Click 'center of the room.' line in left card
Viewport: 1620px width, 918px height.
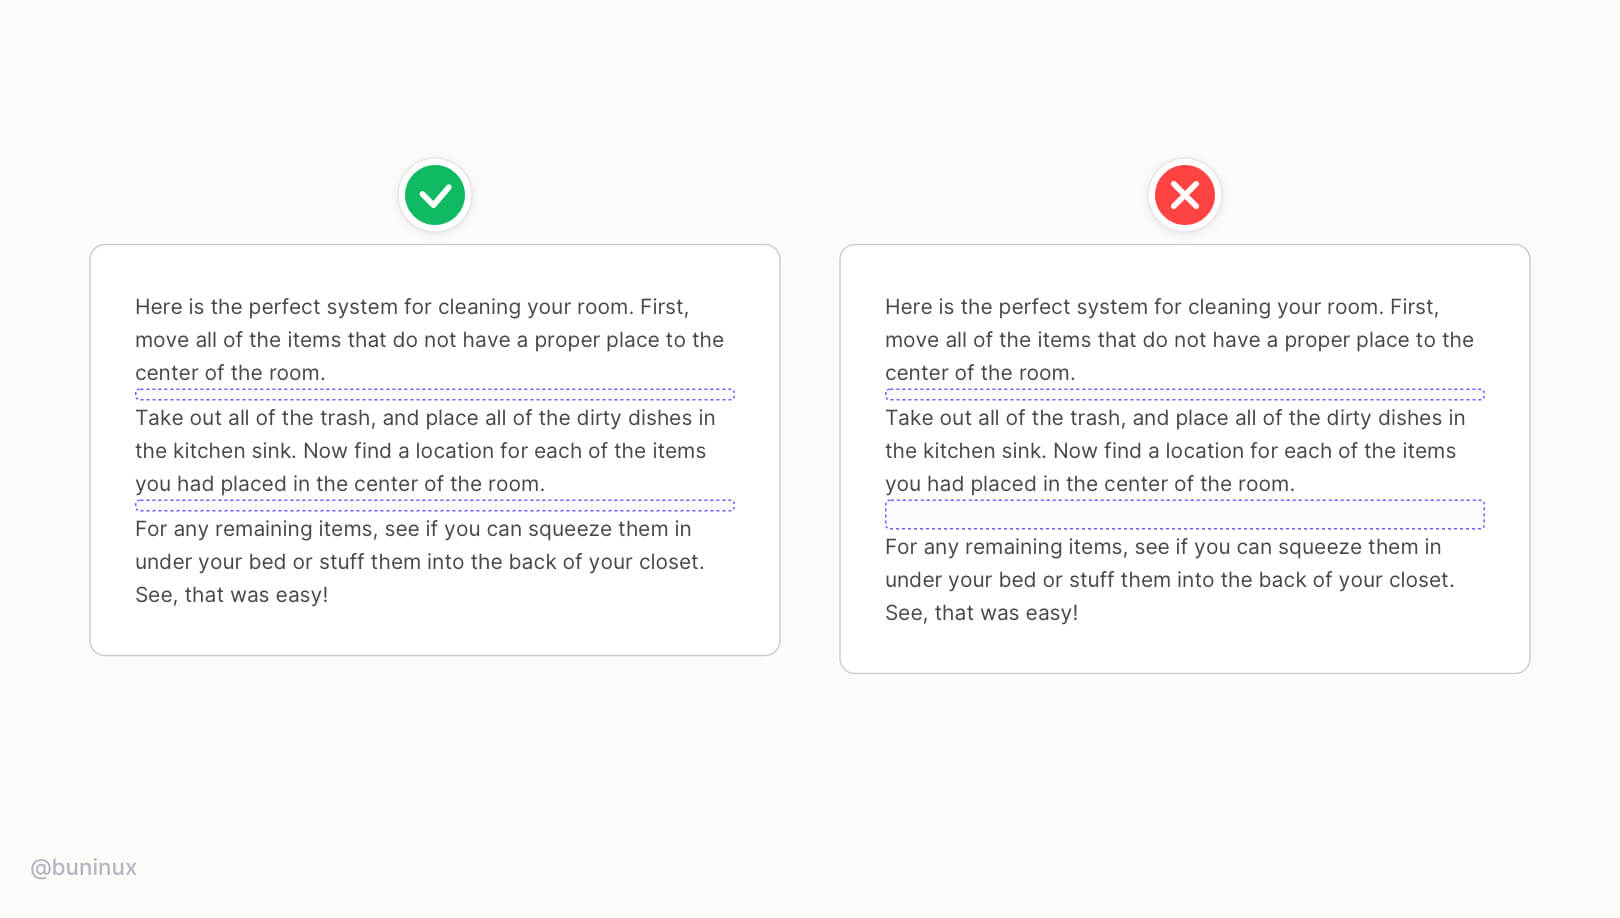(x=231, y=373)
